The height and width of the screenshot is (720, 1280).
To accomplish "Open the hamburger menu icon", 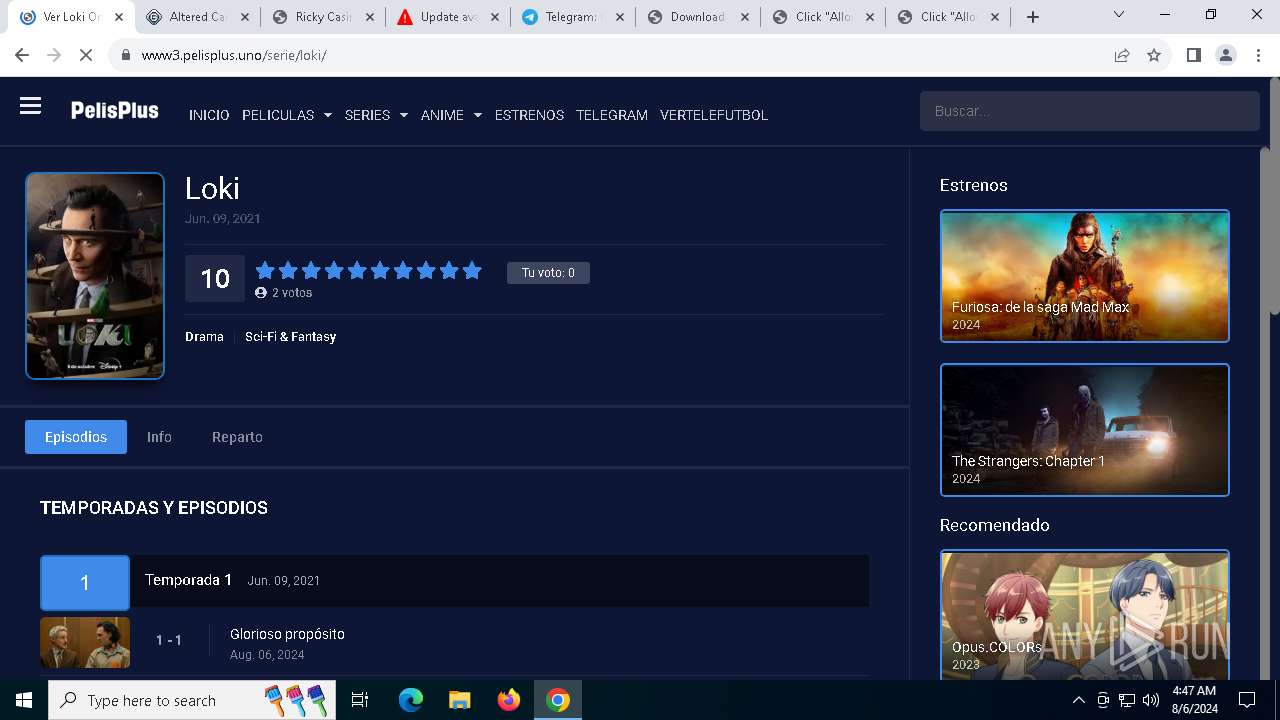I will pyautogui.click(x=30, y=106).
